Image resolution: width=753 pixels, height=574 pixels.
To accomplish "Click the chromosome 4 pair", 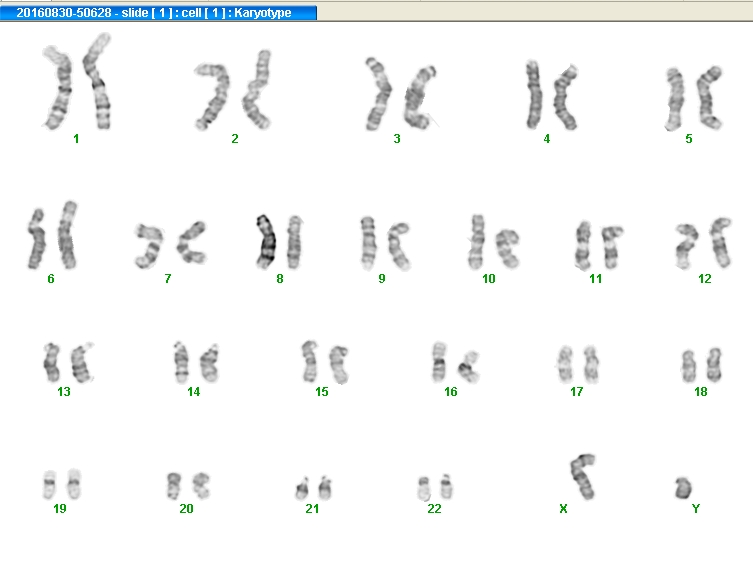I will tap(551, 95).
